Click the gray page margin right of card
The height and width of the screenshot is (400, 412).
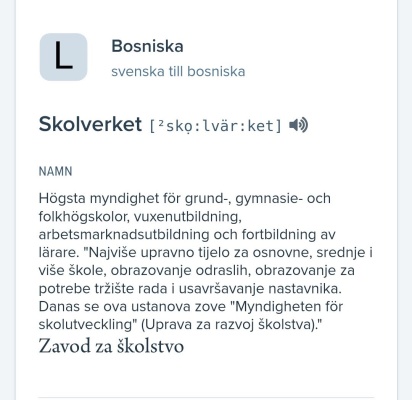pyautogui.click(x=405, y=200)
